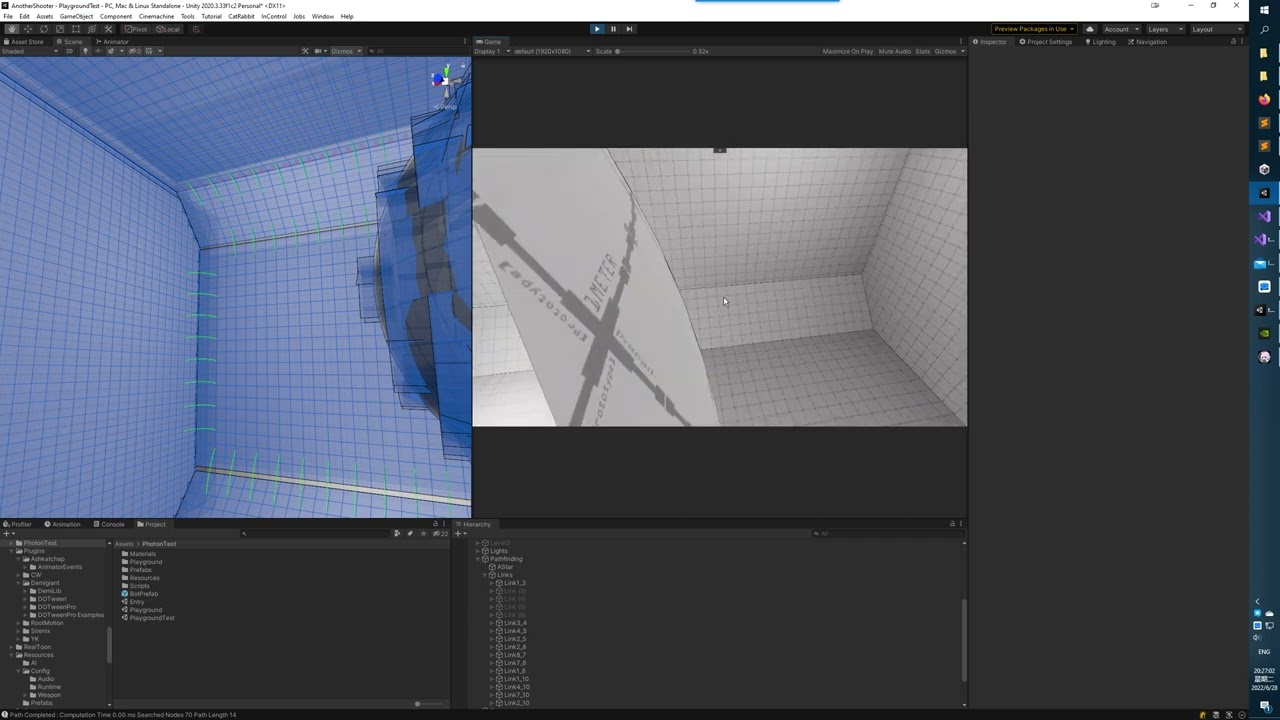1280x720 pixels.
Task: Collapse the Links hierarchy group
Action: coord(485,575)
